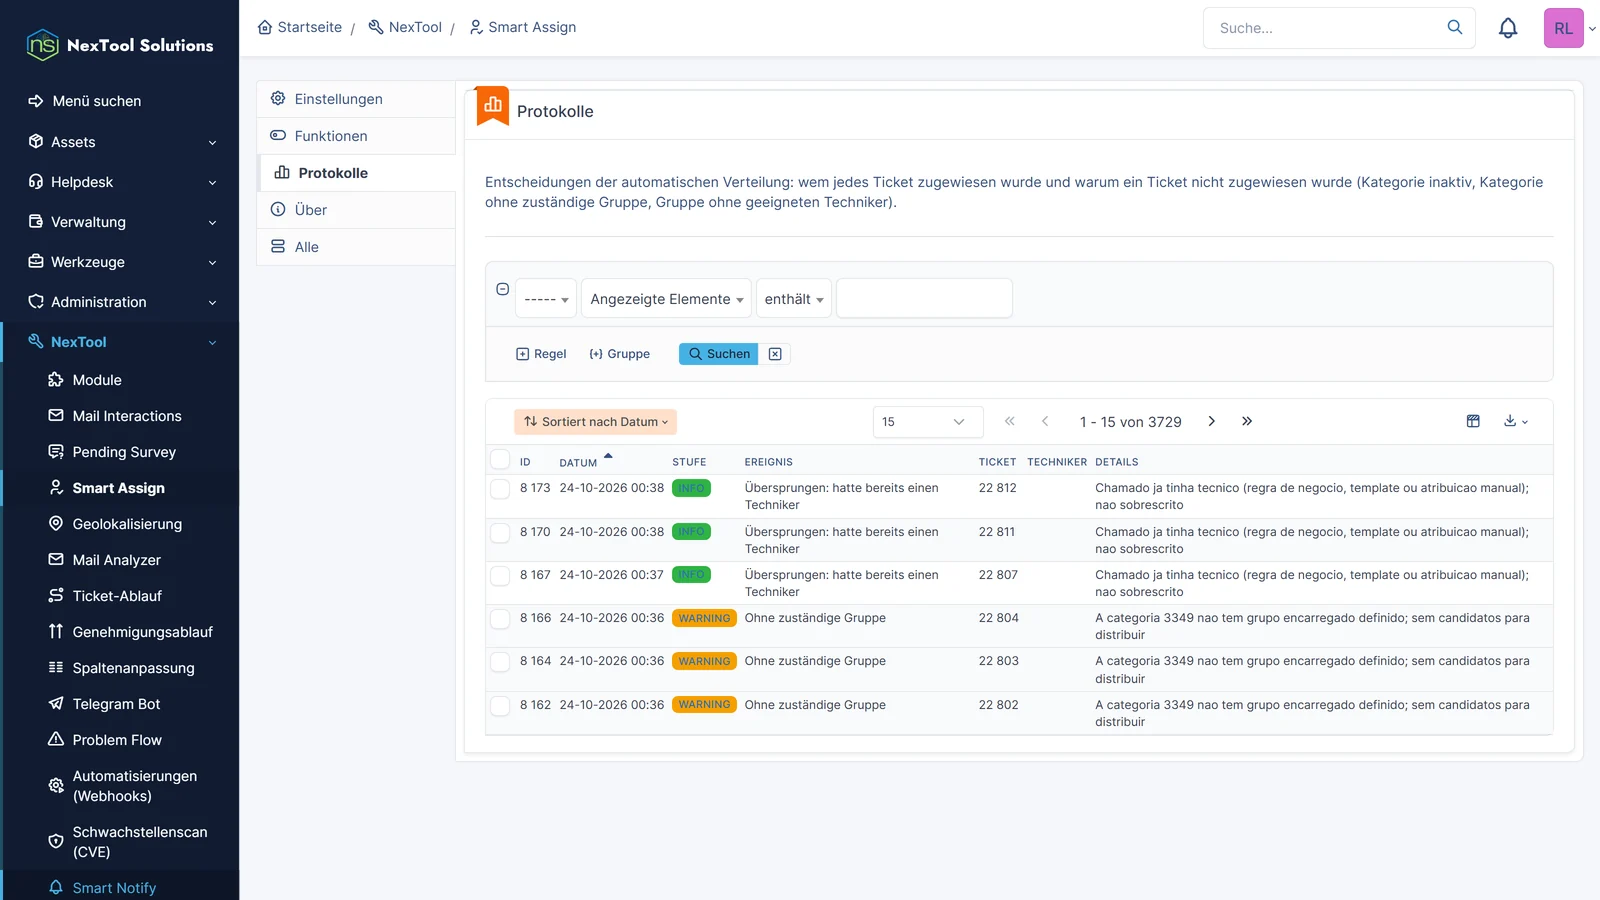Open Telegram Bot in the sidebar
This screenshot has width=1600, height=900.
pyautogui.click(x=116, y=704)
